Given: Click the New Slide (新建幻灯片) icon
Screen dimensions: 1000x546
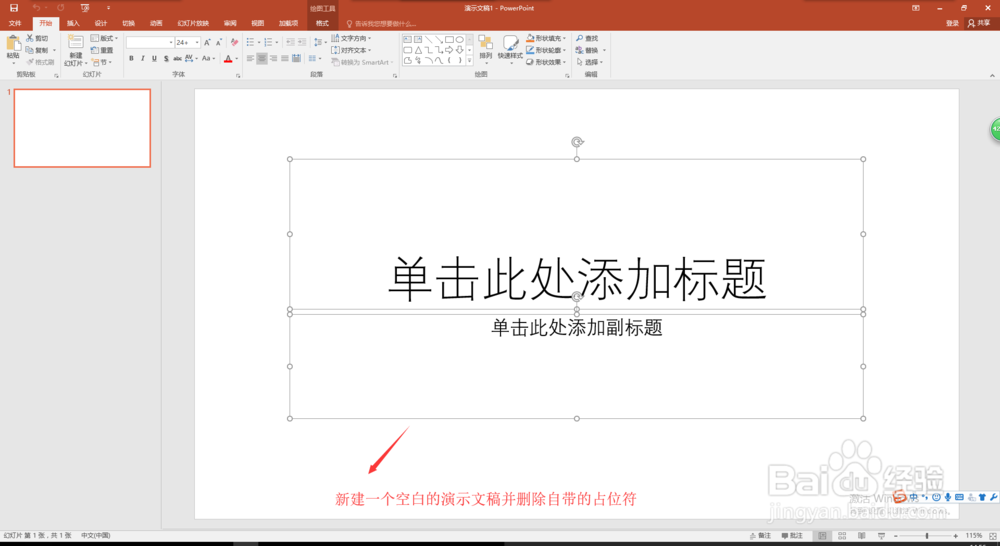Looking at the screenshot, I should (x=75, y=43).
